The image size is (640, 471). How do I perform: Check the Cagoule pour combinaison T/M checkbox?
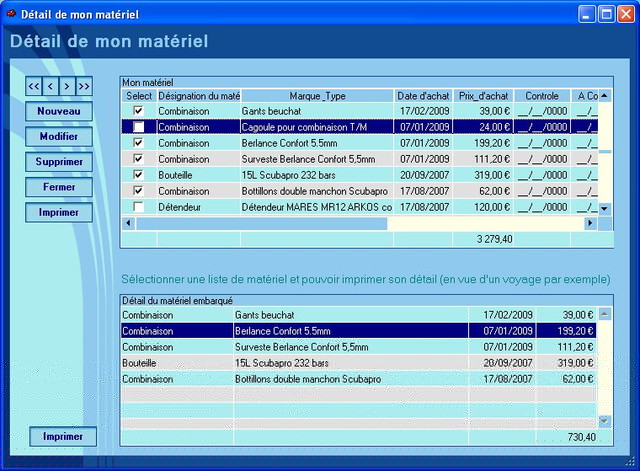(139, 127)
